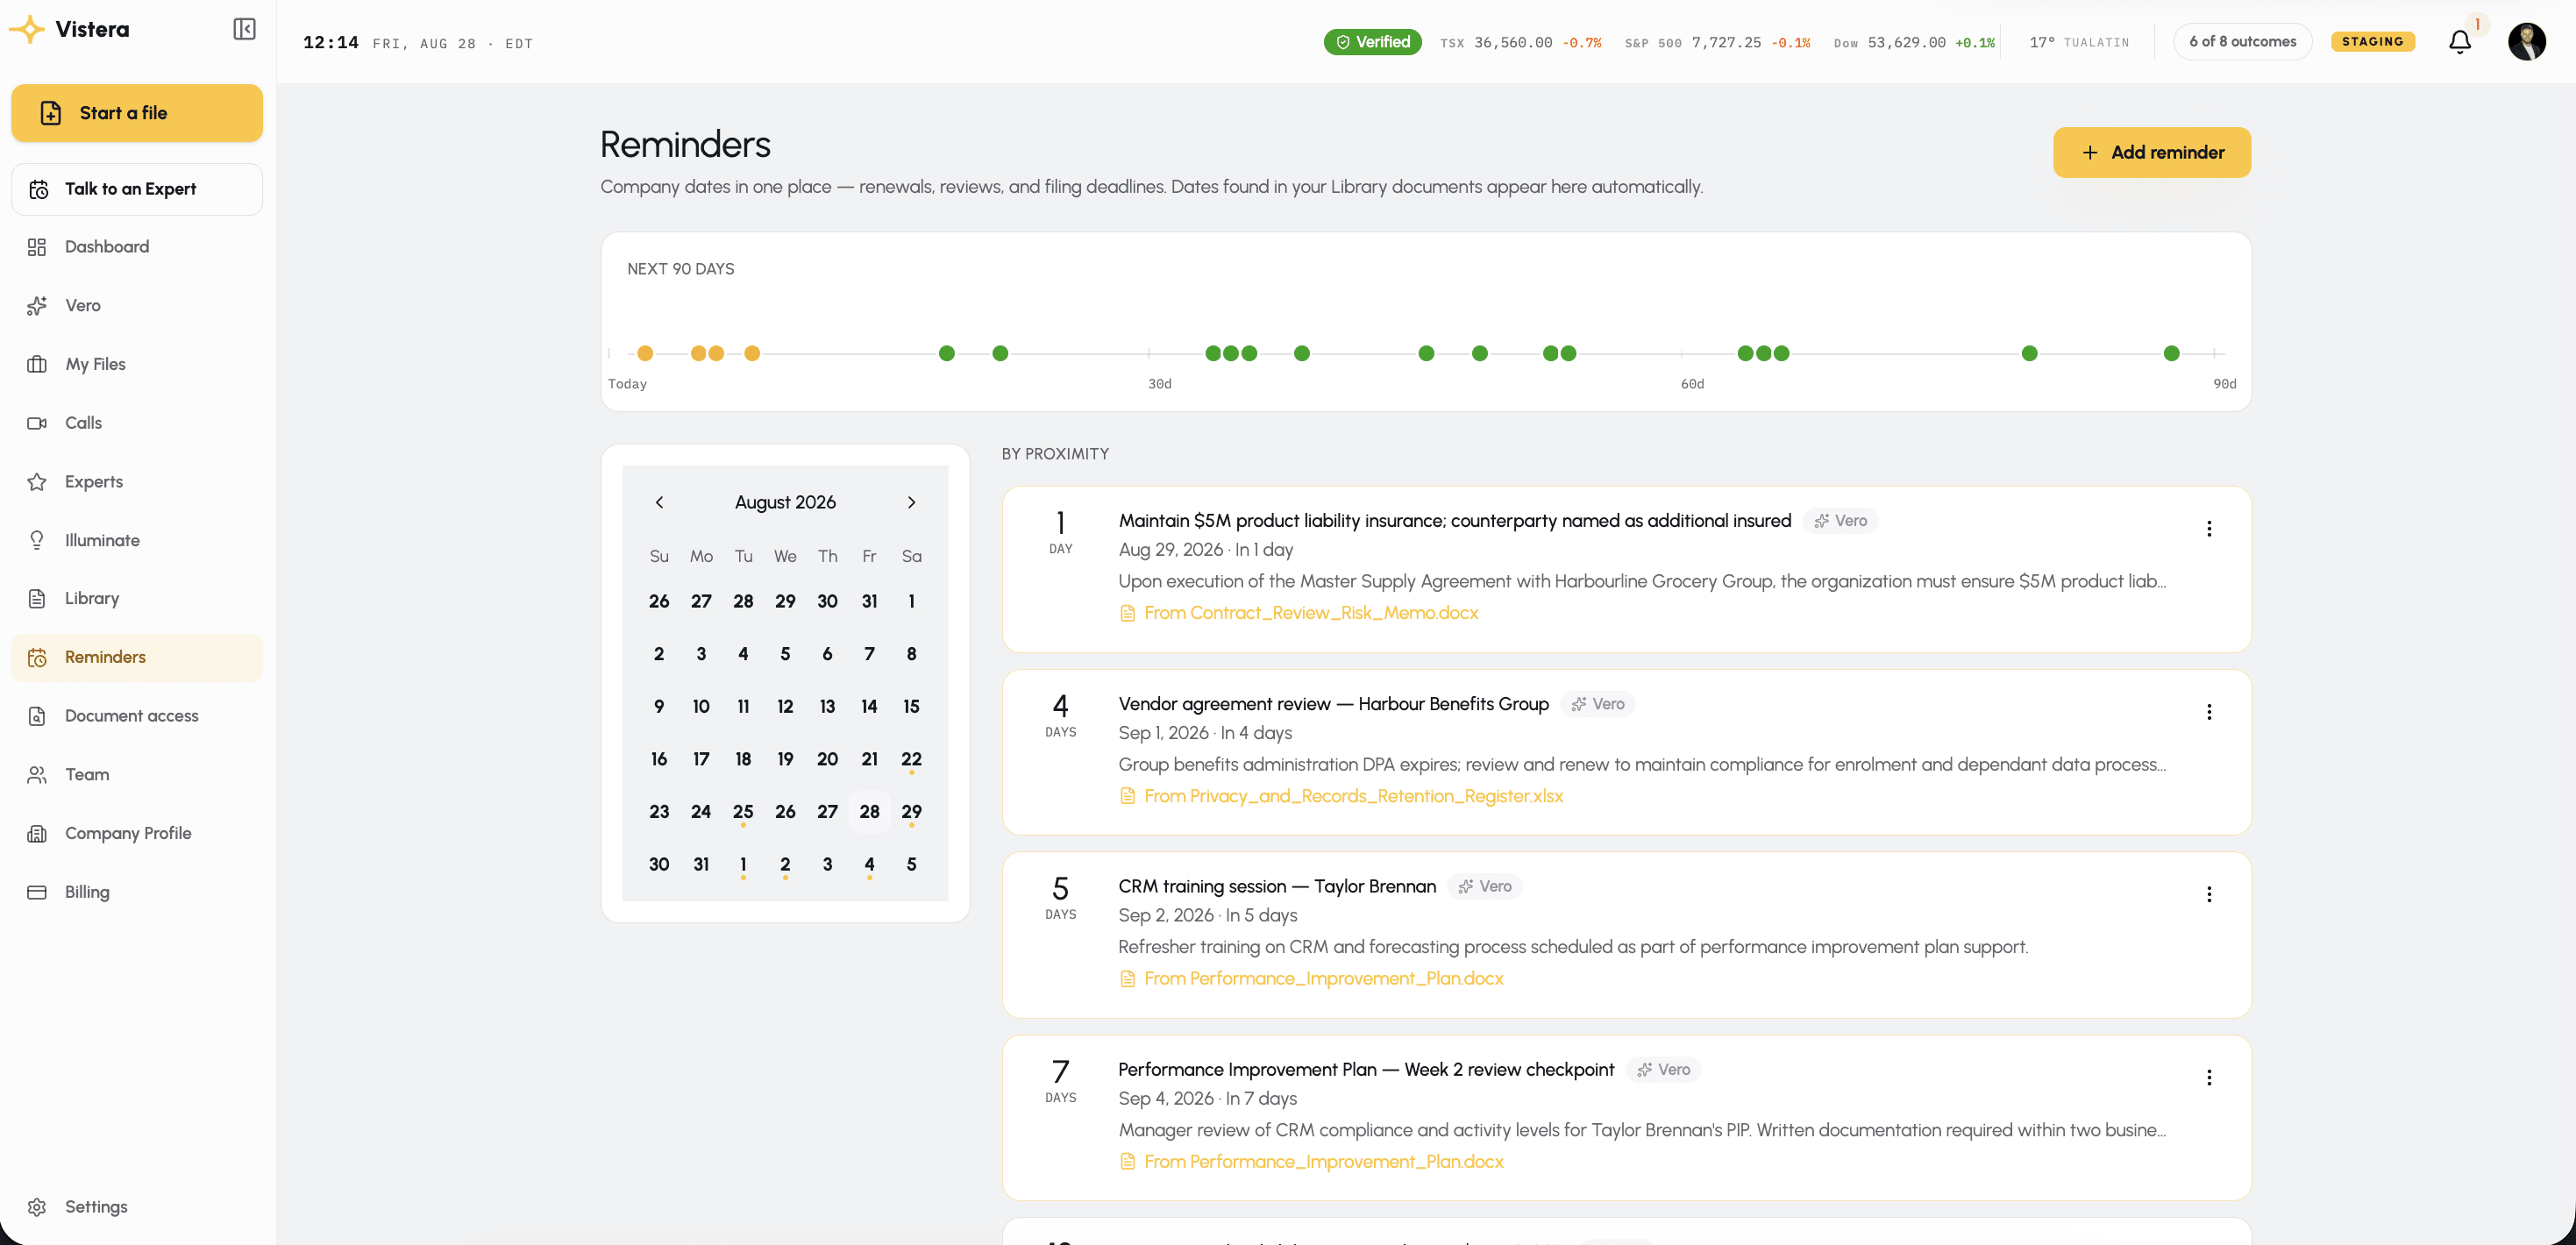Screen dimensions: 2576x1245
Task: Click the 6 of 8 outcomes pill
Action: (2242, 42)
